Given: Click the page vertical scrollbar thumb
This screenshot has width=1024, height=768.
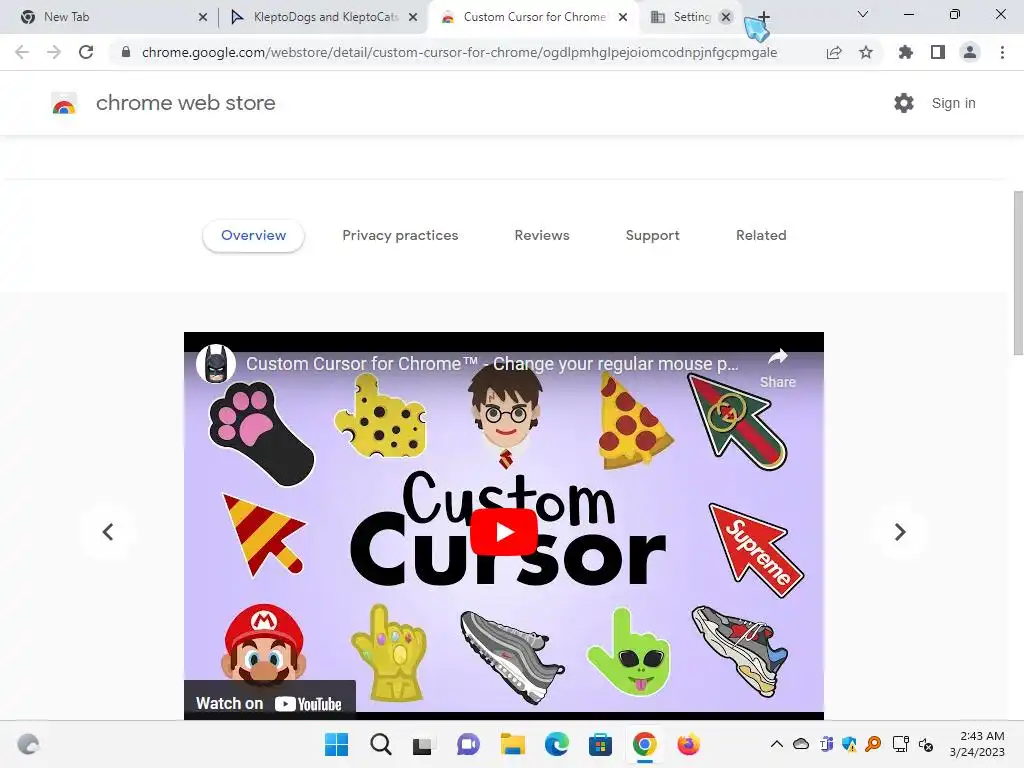Looking at the screenshot, I should pos(1018,273).
